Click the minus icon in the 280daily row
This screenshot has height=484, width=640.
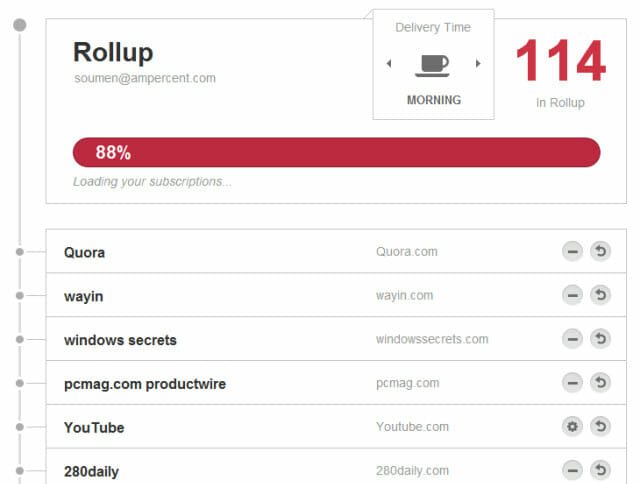pos(572,470)
